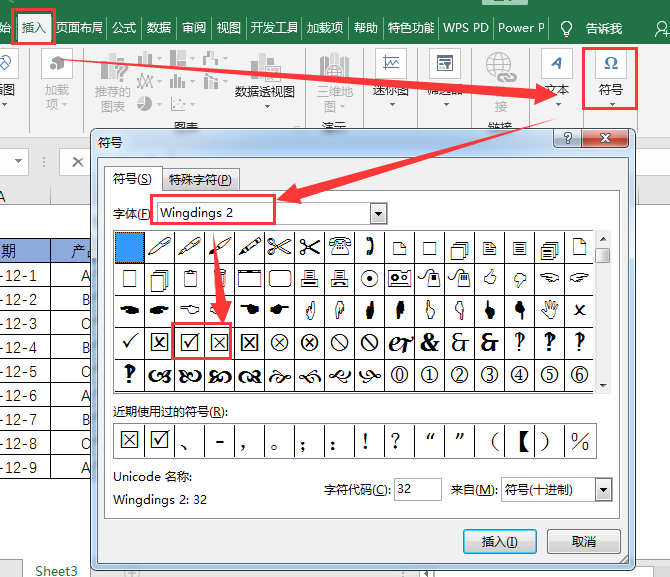Click the Tell Me lightbulb icon
Viewport: 670px width, 577px height.
pyautogui.click(x=566, y=29)
